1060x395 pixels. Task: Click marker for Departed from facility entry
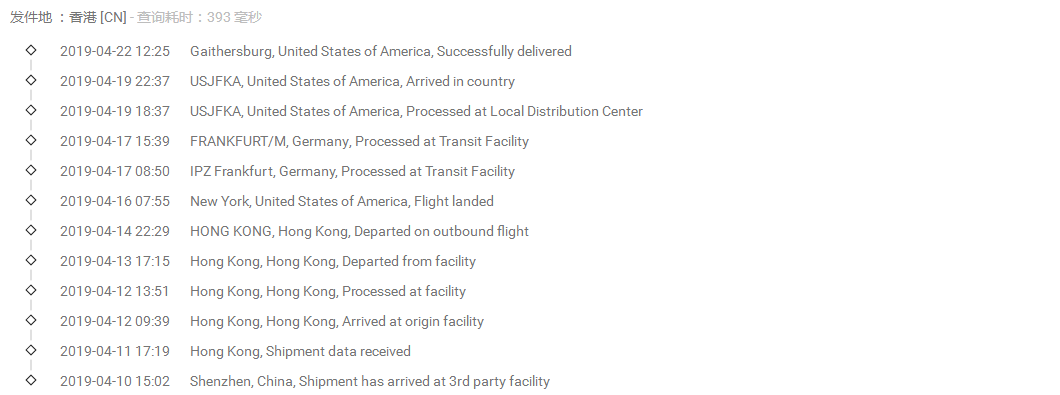coord(30,260)
